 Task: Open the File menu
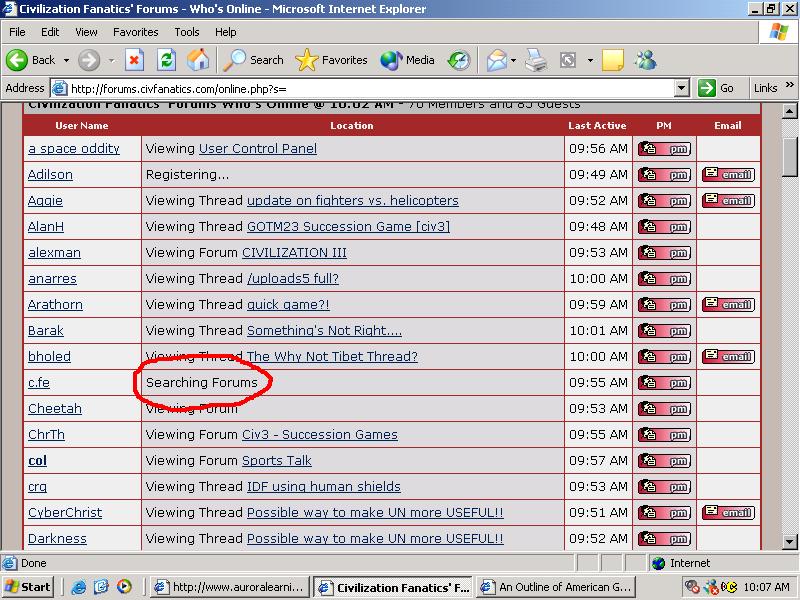click(x=17, y=32)
